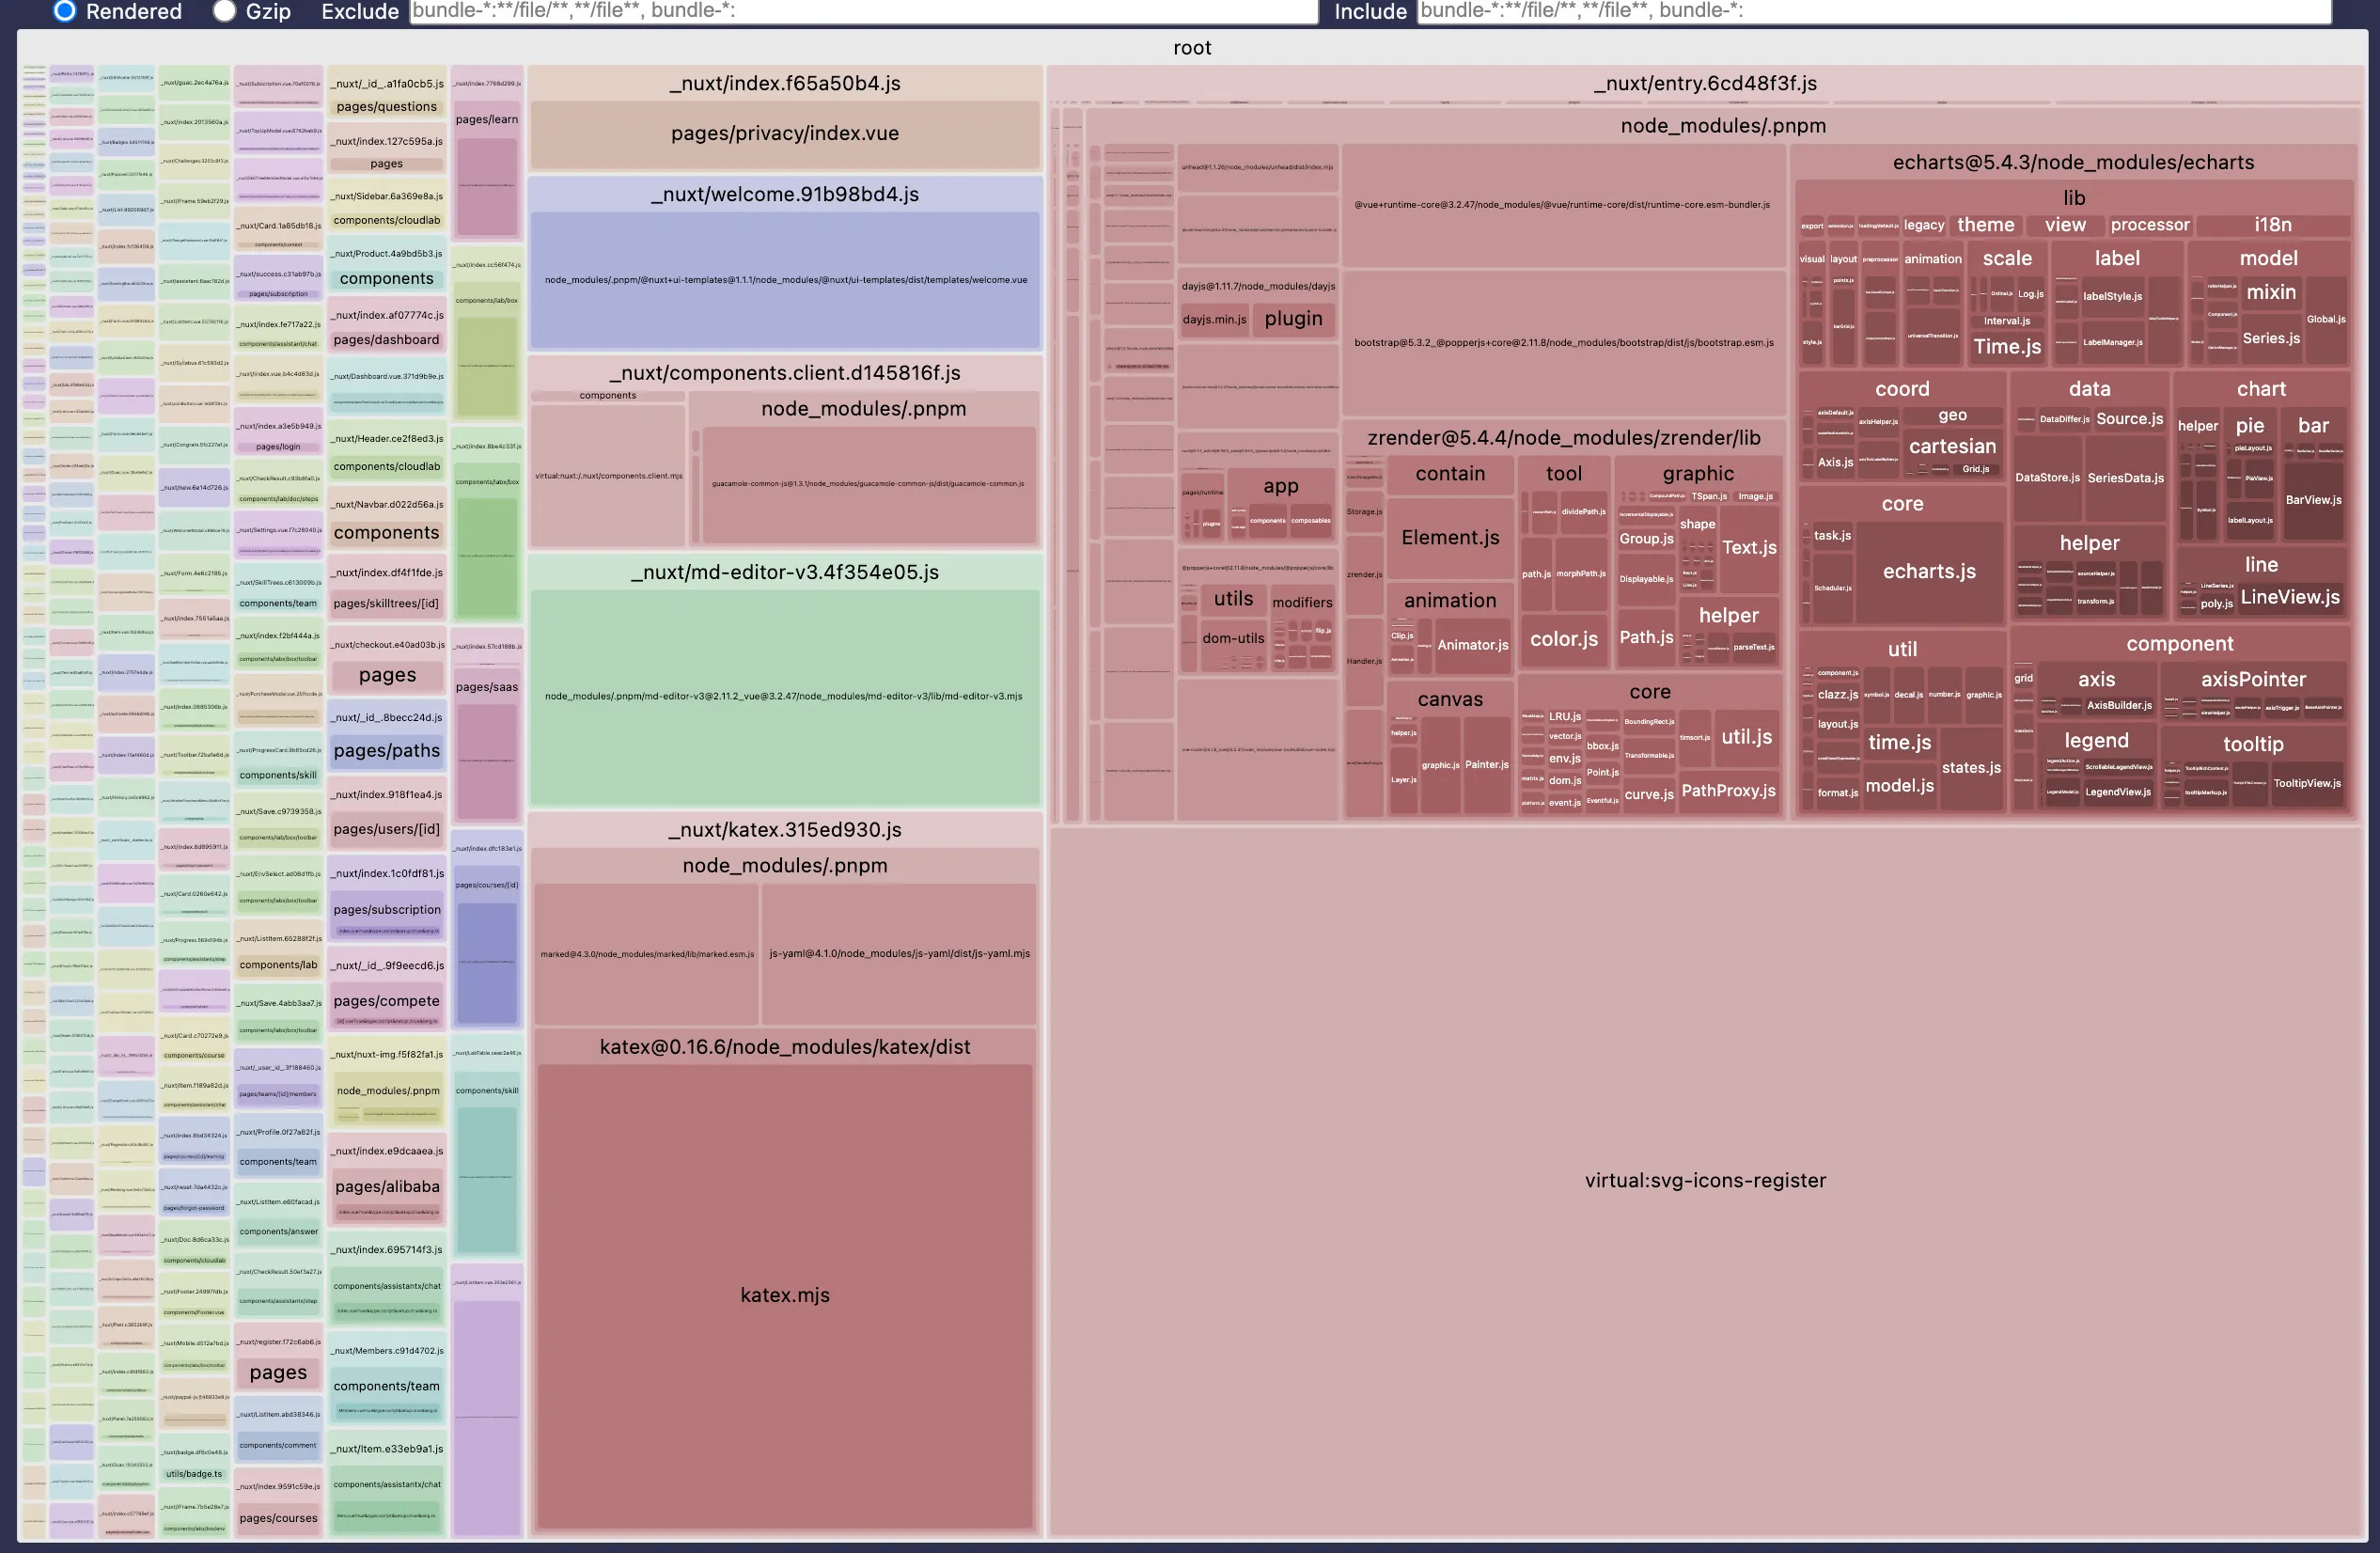Select the Rendered radio button
This screenshot has height=1553, width=2380.
click(65, 11)
